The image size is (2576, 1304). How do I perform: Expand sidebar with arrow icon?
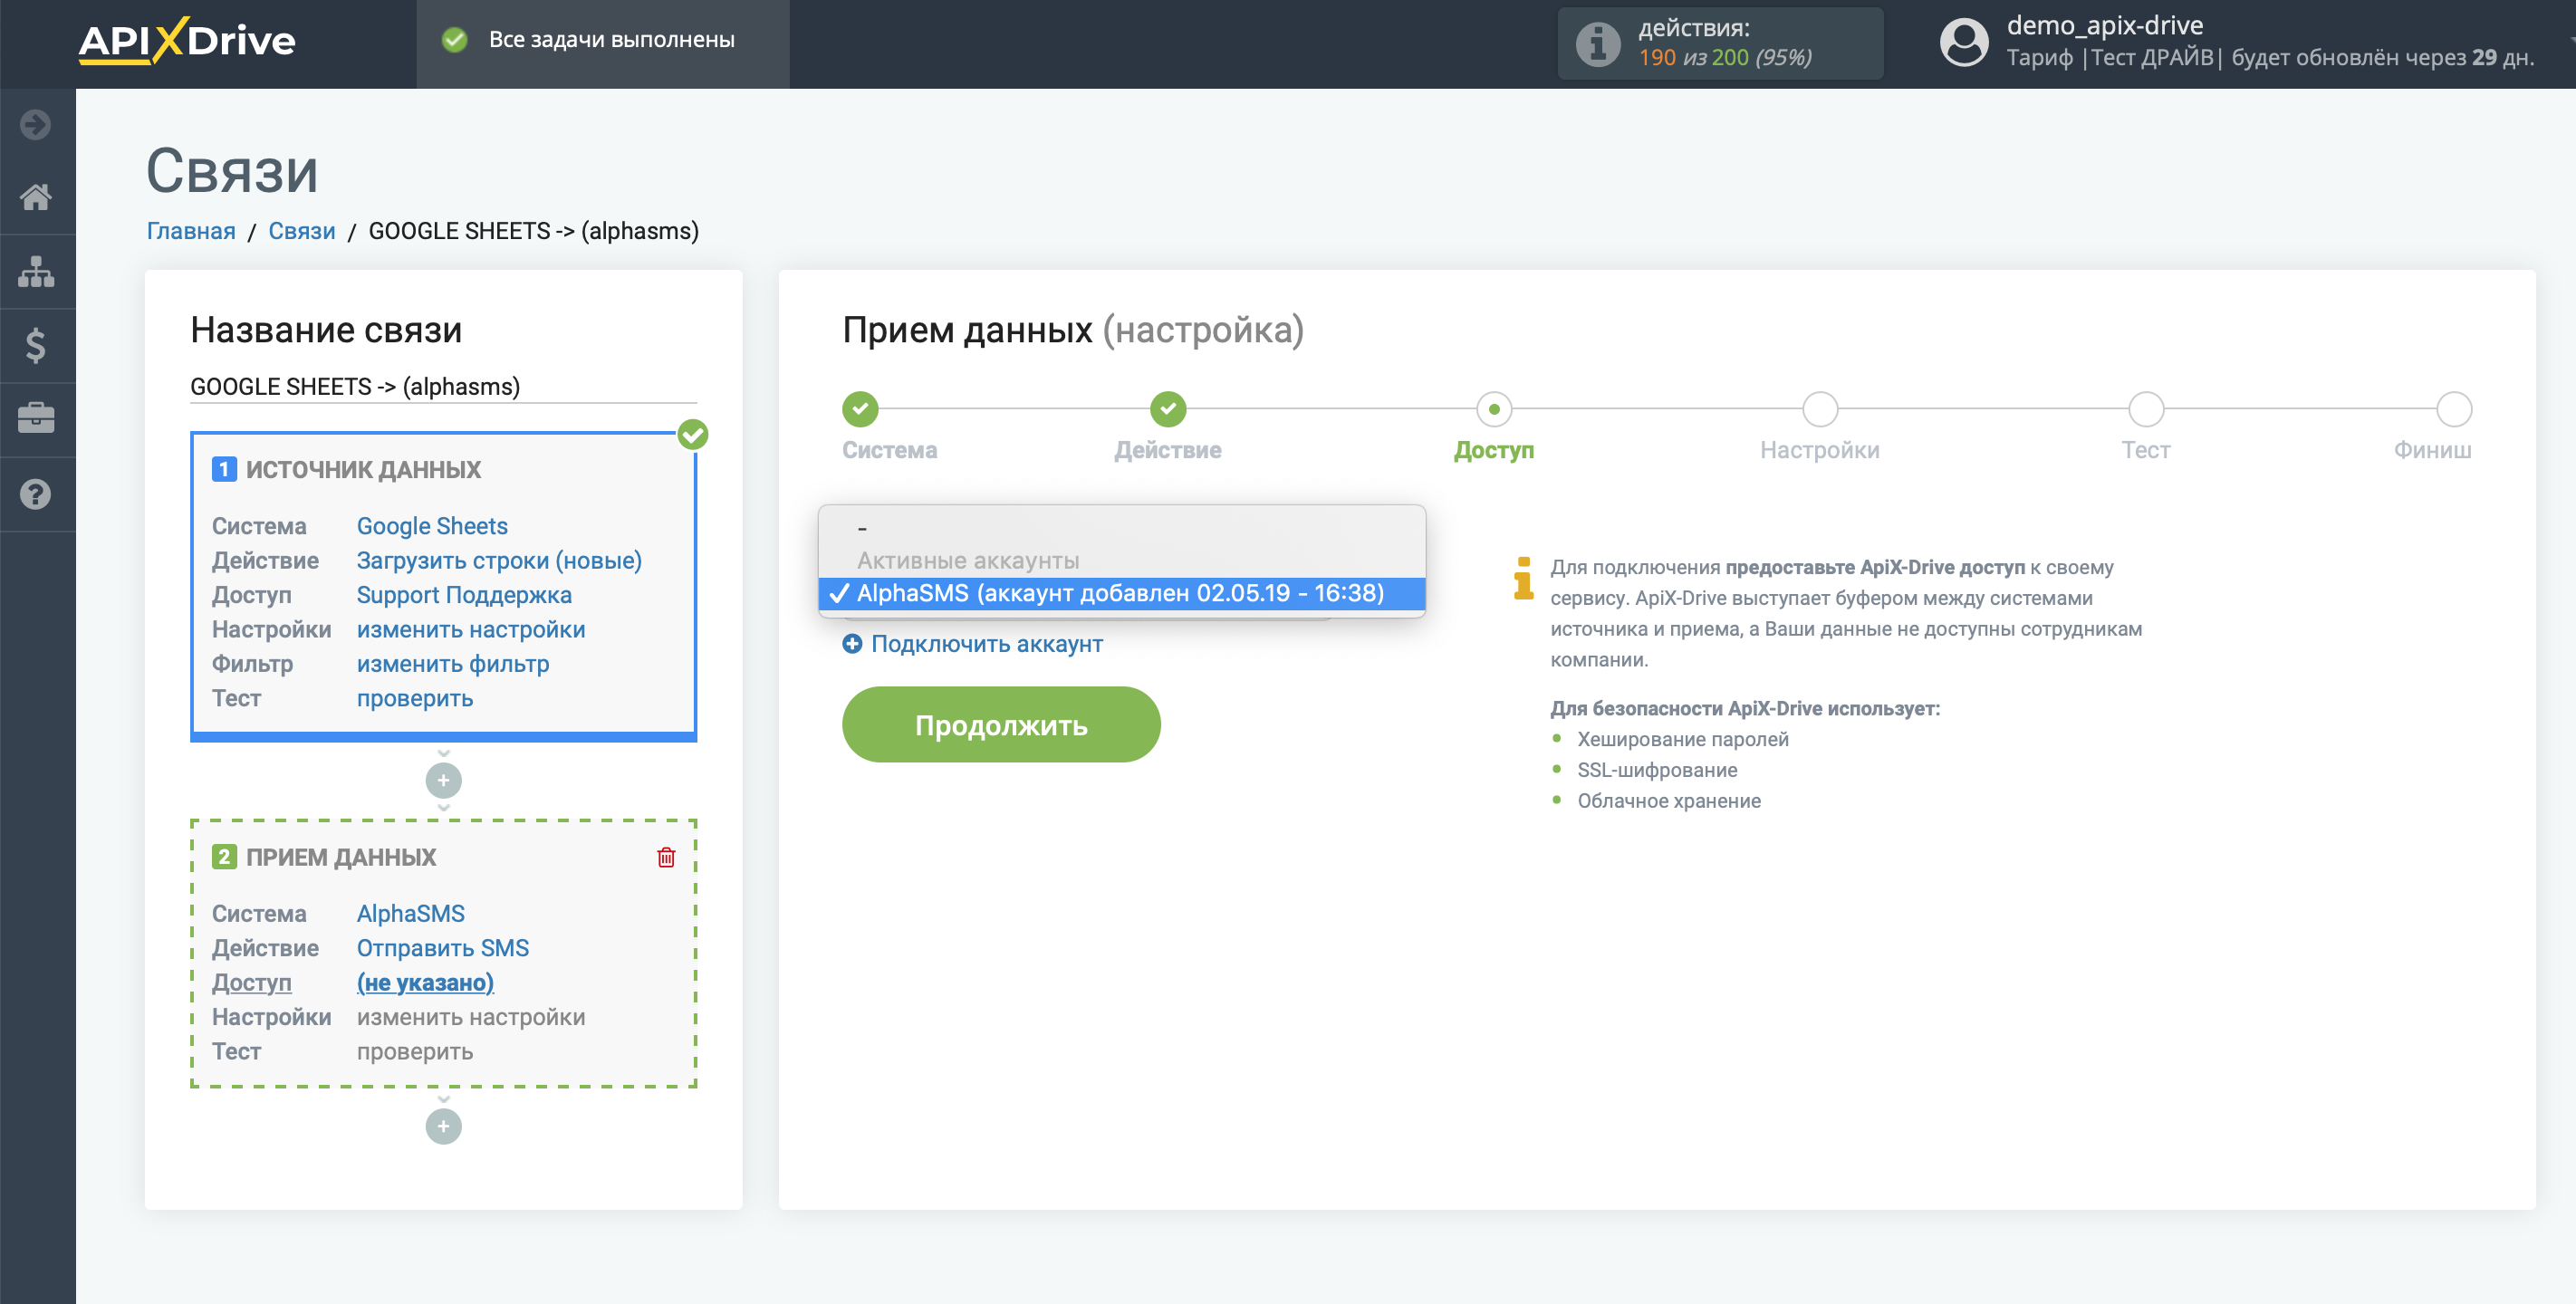(x=36, y=125)
